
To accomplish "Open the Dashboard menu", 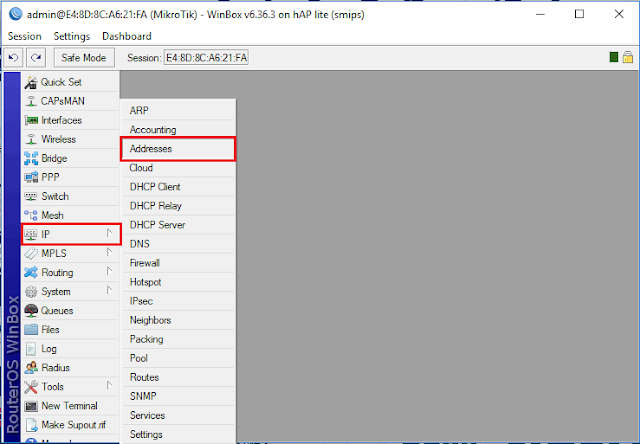I will coord(127,36).
